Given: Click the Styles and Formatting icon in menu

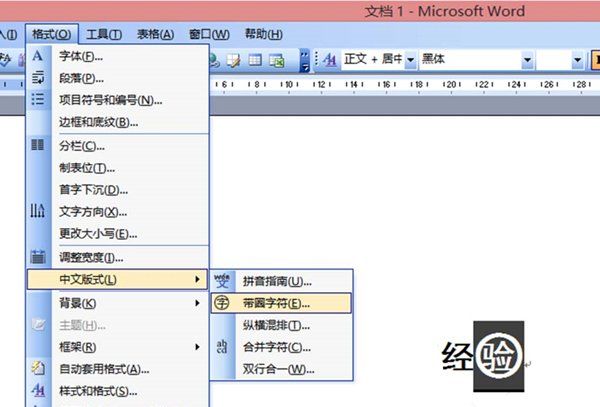Looking at the screenshot, I should pyautogui.click(x=38, y=391).
